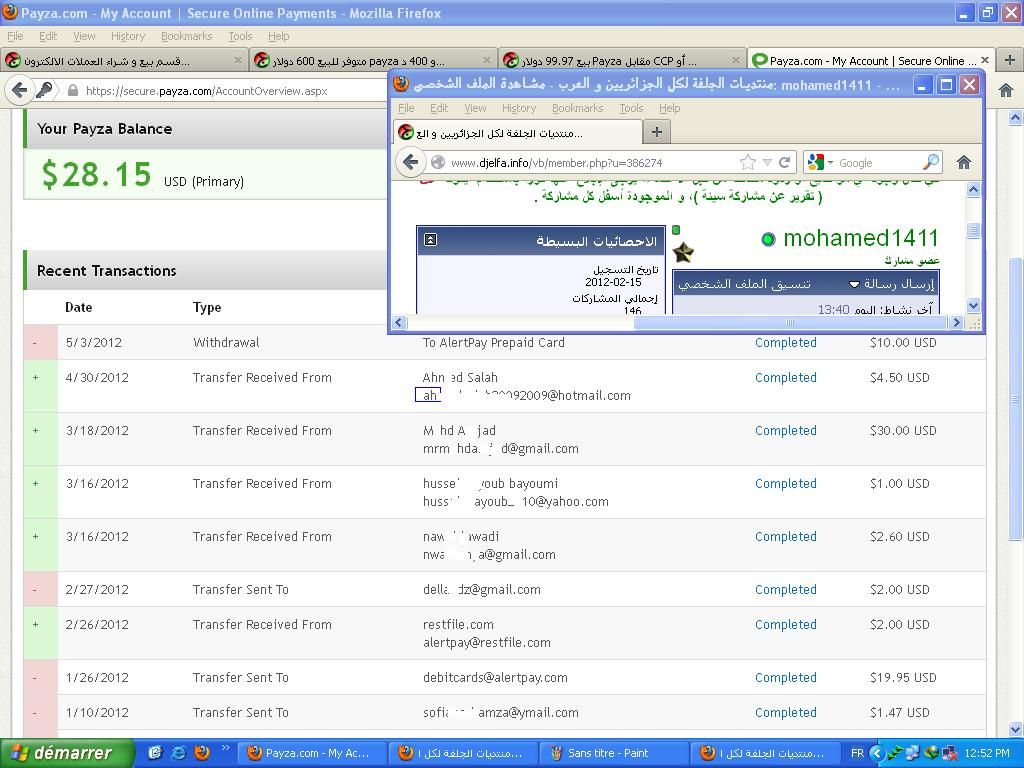Image resolution: width=1024 pixels, height=768 pixels.
Task: Click the Date column header
Action: [x=78, y=307]
